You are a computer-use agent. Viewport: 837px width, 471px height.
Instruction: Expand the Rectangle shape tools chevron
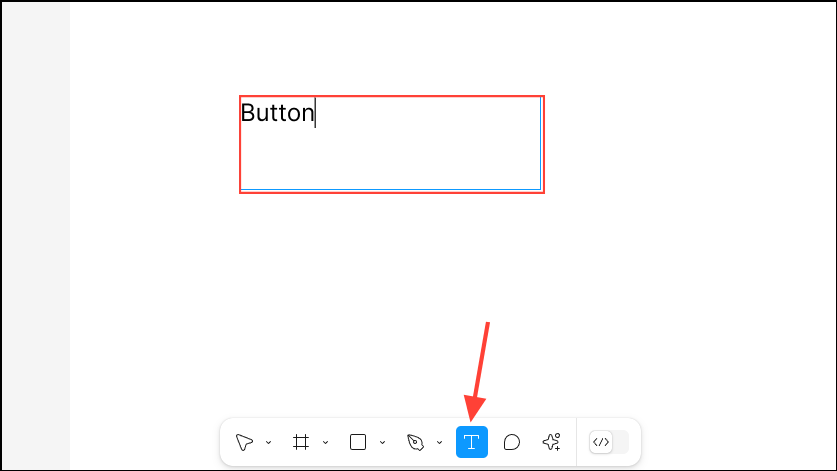[382, 443]
